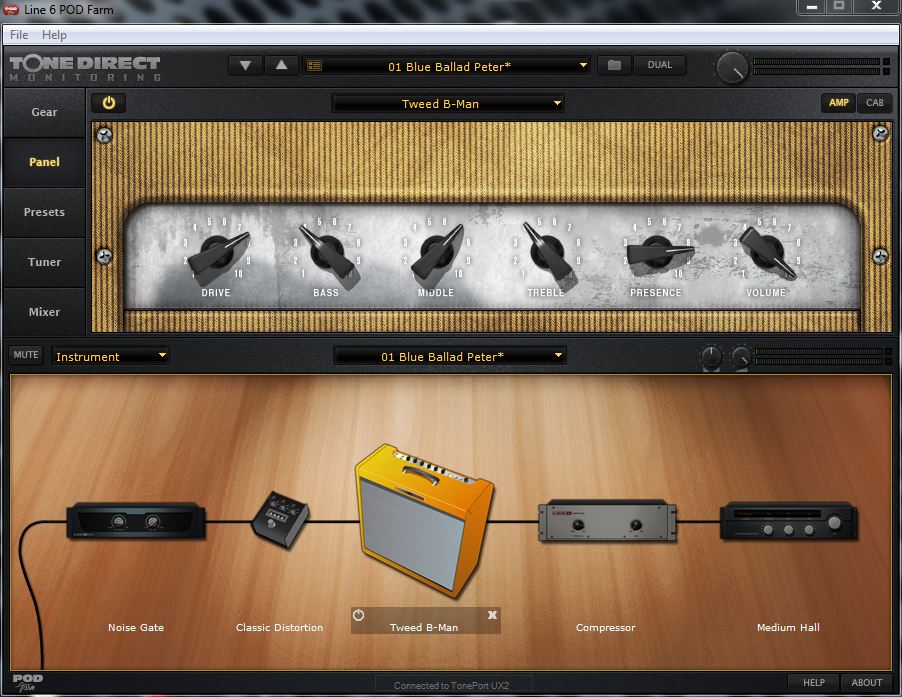Toggle the Tweed B-Man bypass power icon

[x=358, y=615]
